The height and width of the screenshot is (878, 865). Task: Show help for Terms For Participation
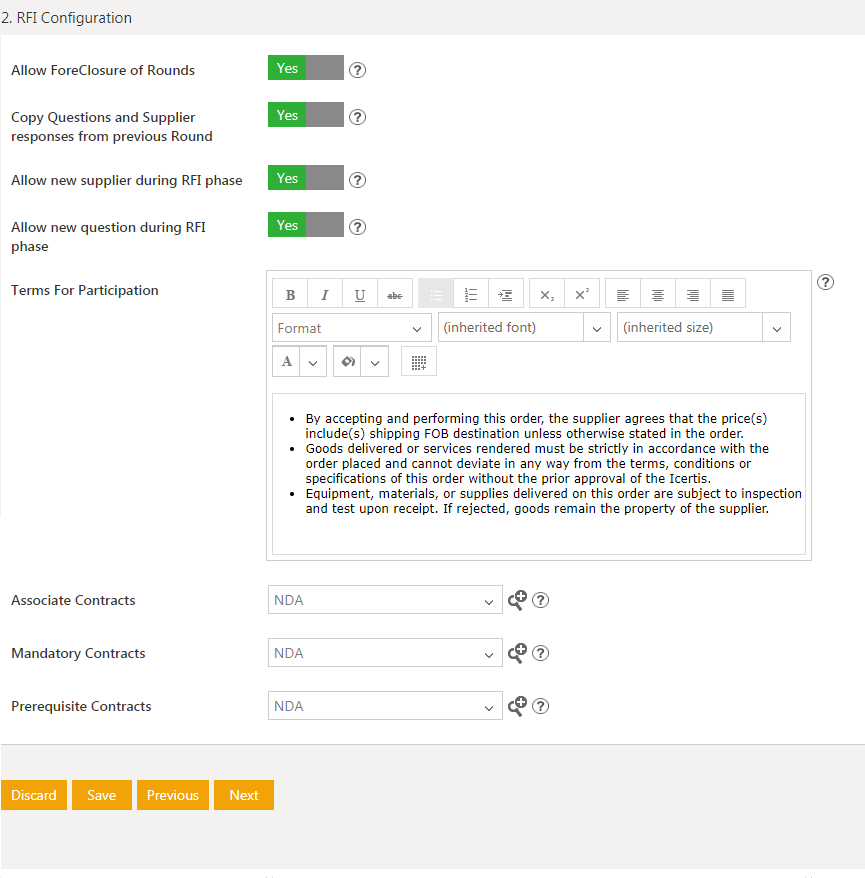825,282
